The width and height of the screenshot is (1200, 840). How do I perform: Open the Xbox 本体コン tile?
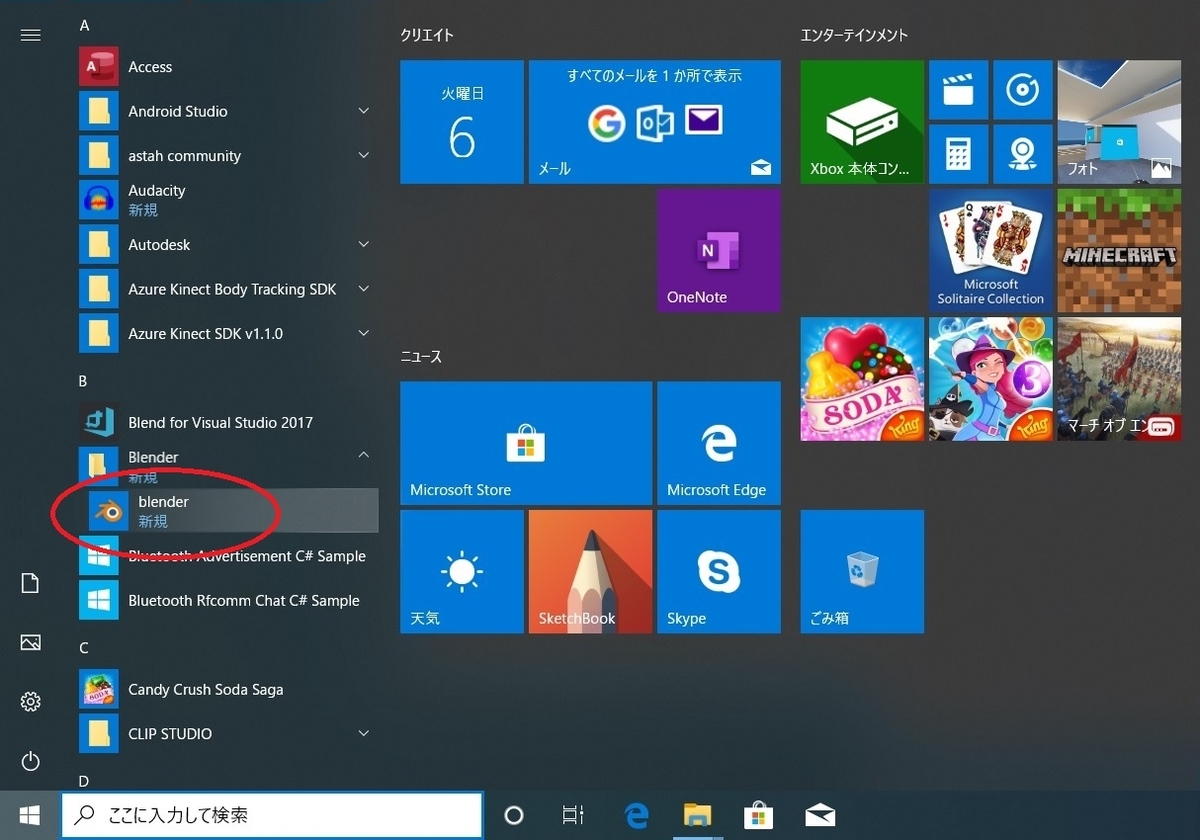862,122
